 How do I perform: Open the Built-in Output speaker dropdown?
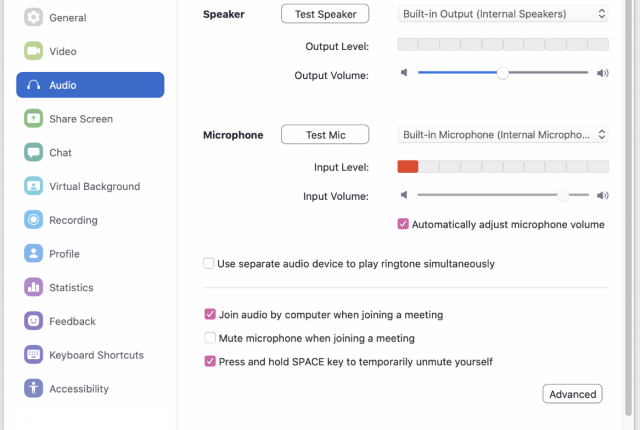[x=503, y=14]
